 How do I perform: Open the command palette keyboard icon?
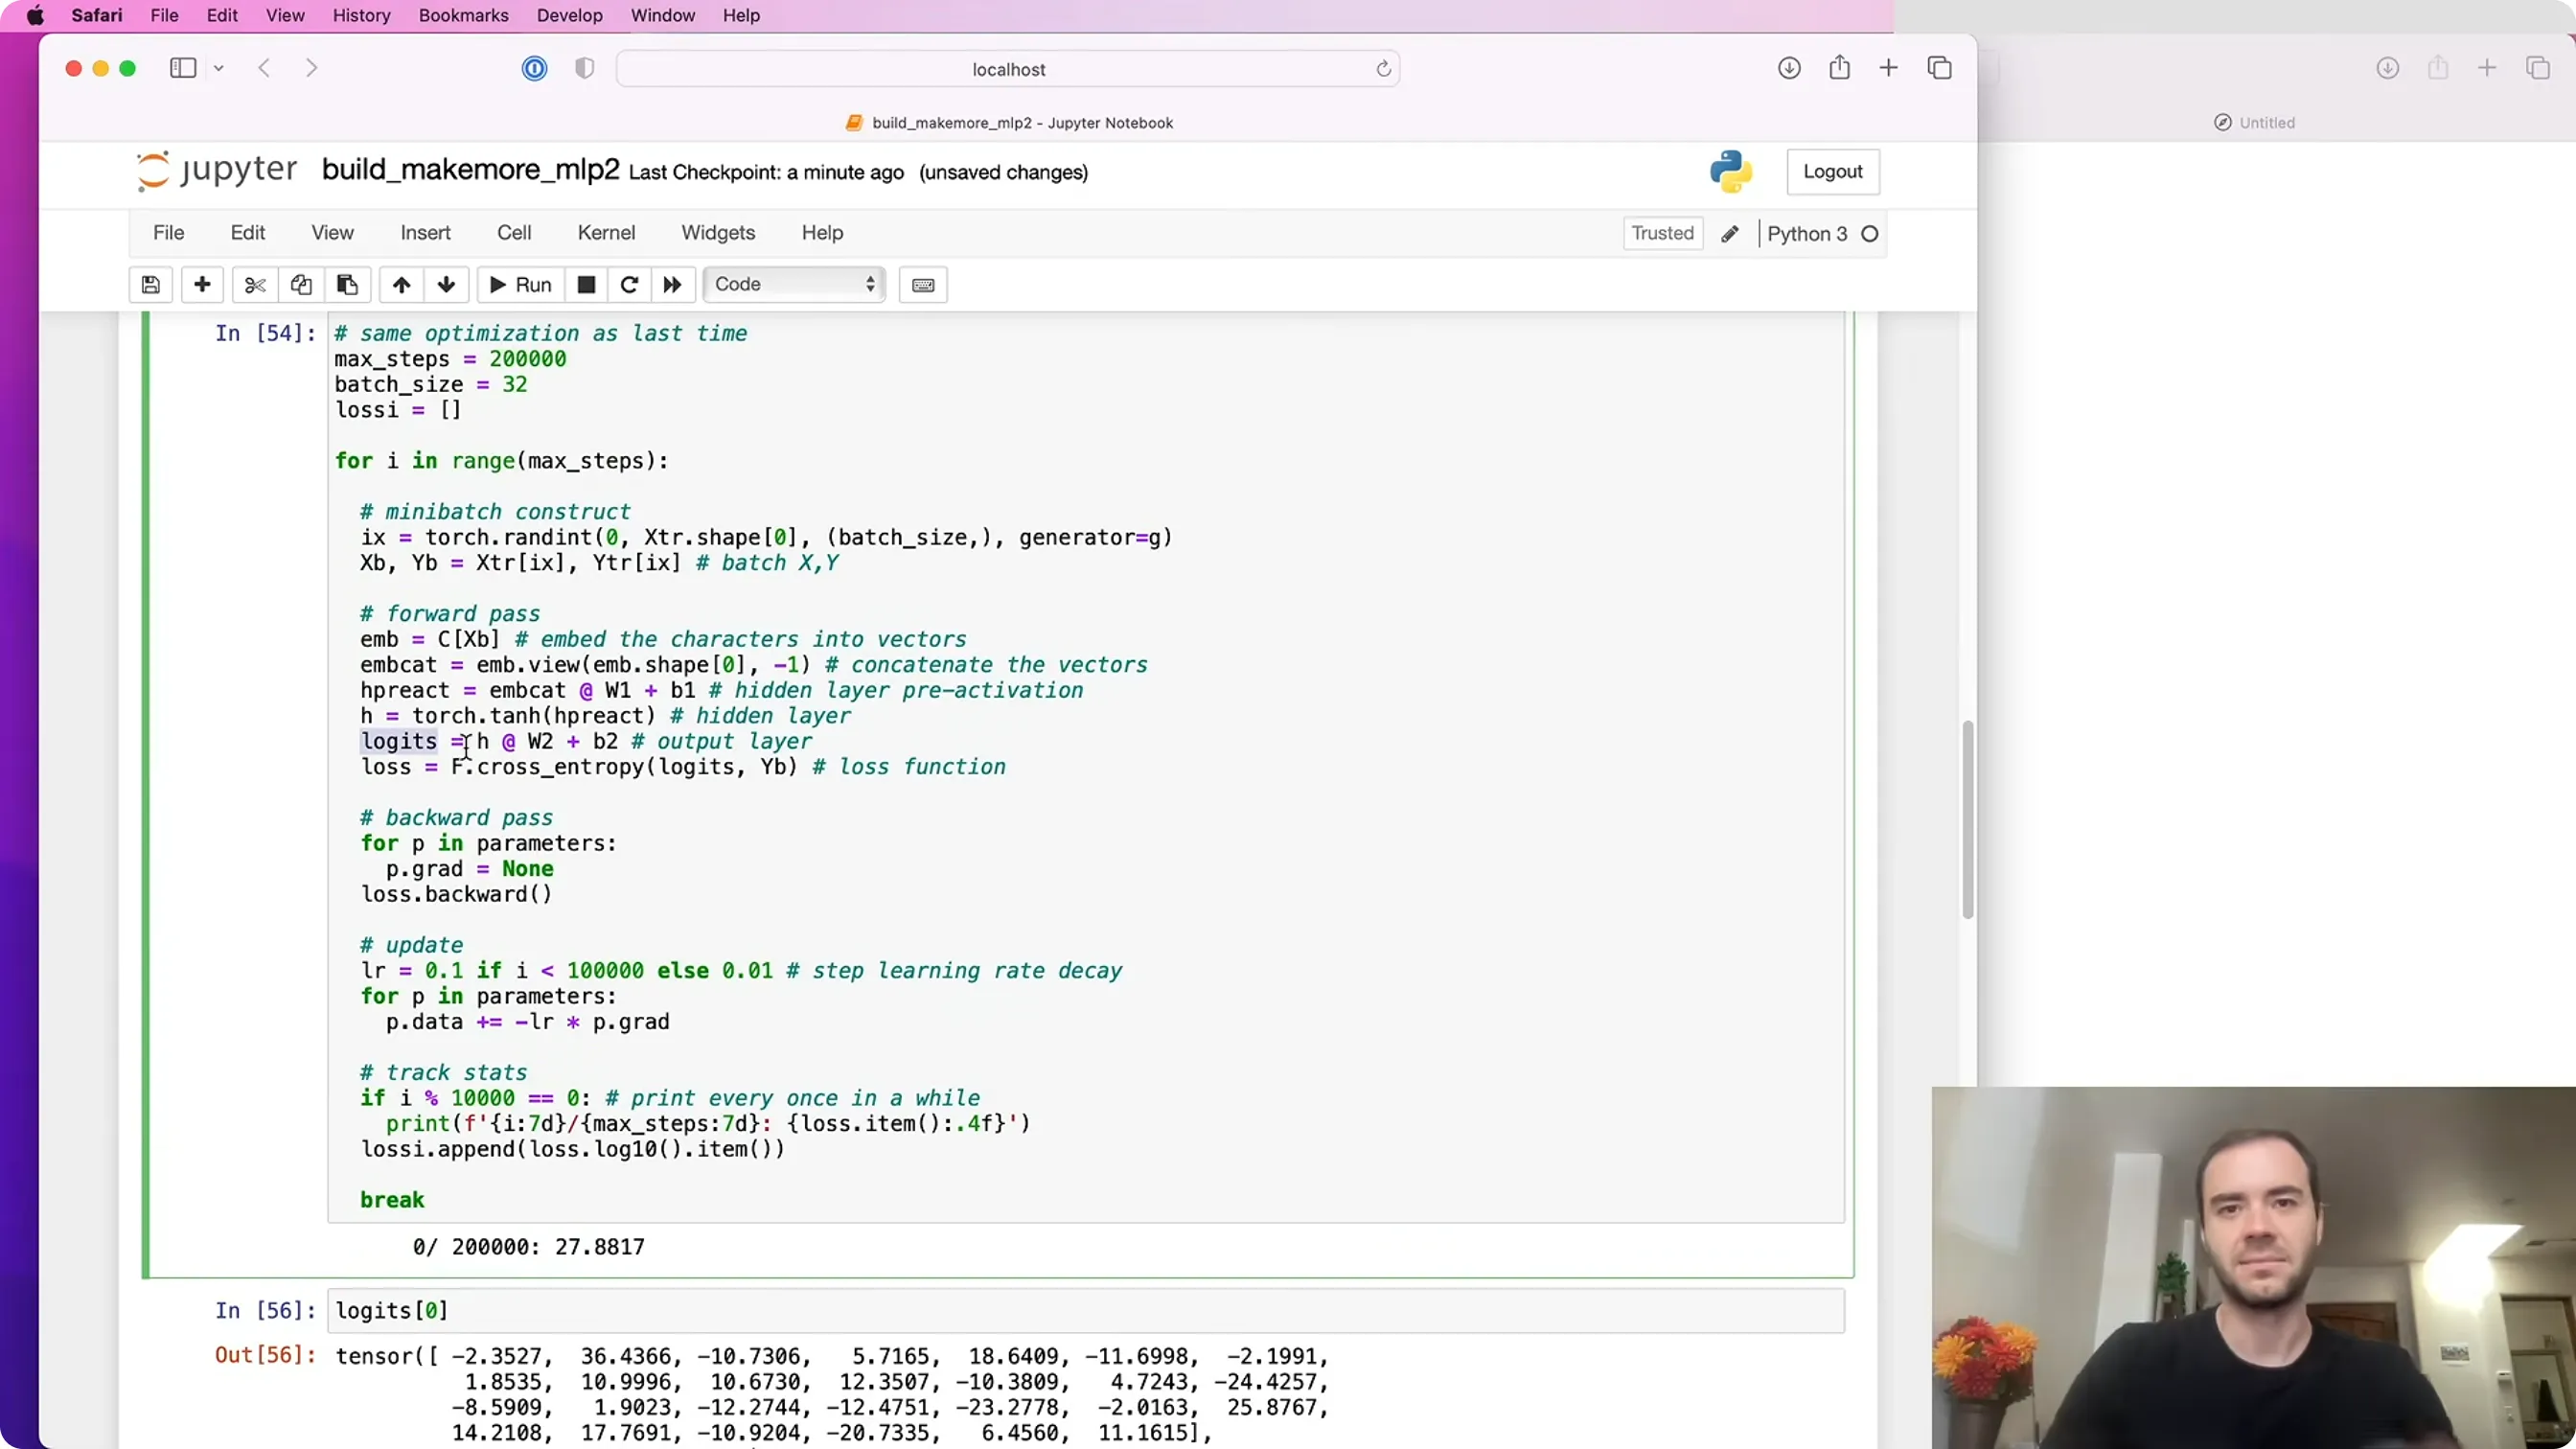pos(923,285)
